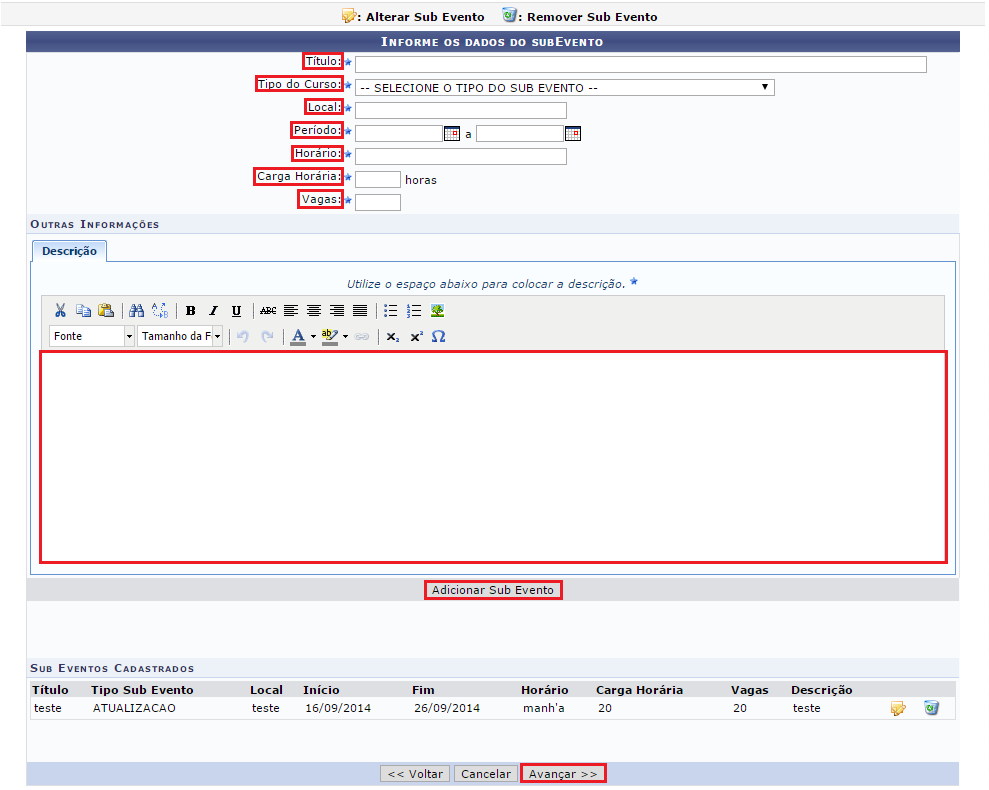
Task: Open the Tipo do Curso dropdown
Action: point(565,88)
